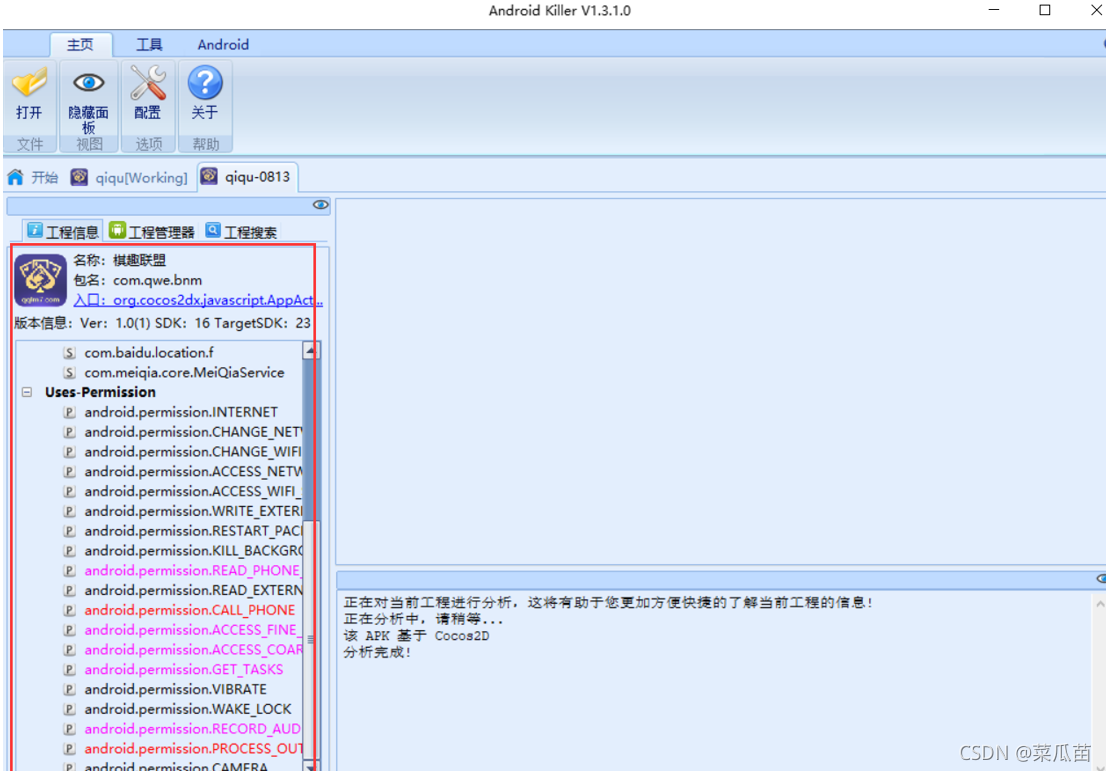
Task: Minimize the Android Killer window
Action: tap(994, 10)
